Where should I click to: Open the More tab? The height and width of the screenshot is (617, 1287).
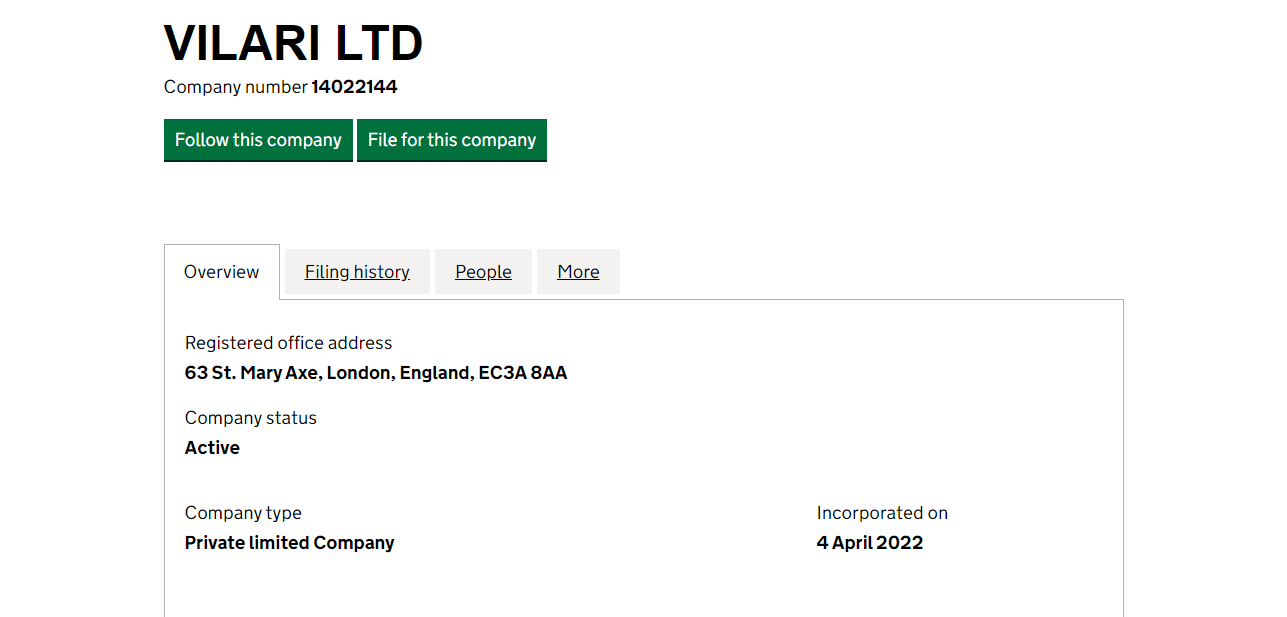click(578, 272)
